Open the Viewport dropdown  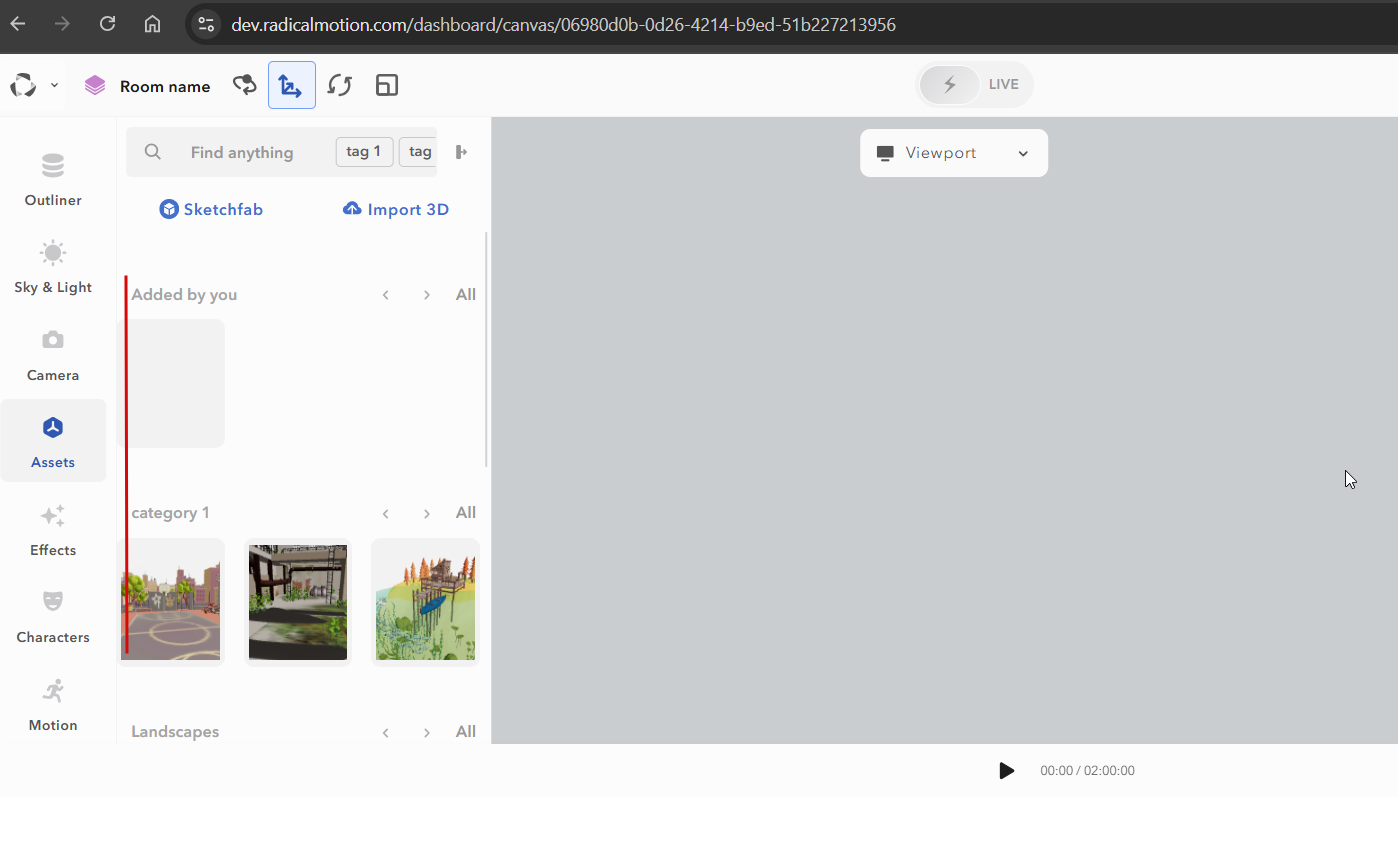tap(954, 153)
